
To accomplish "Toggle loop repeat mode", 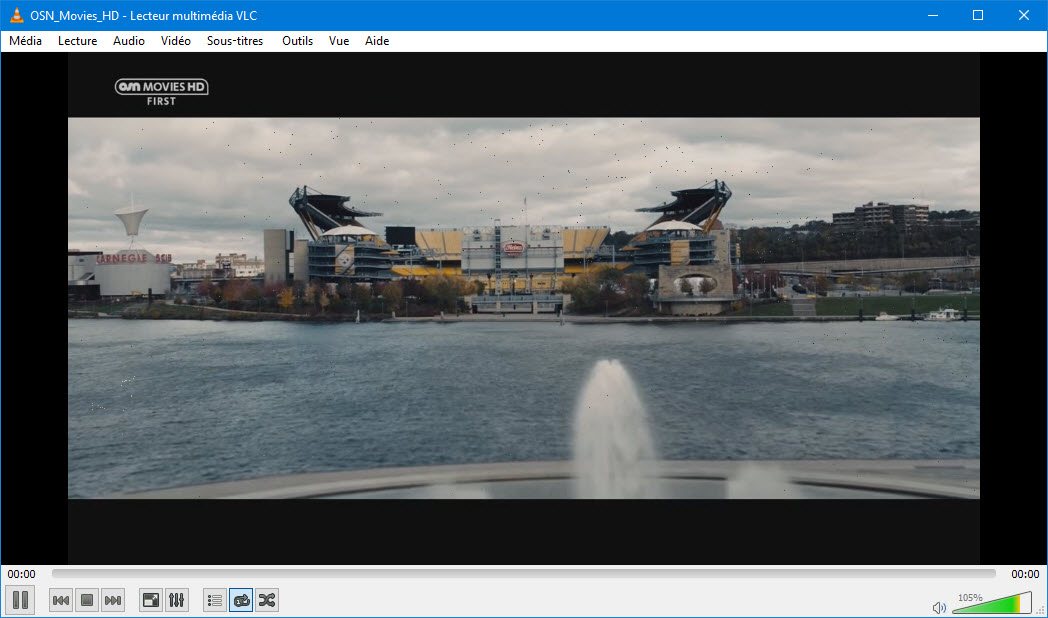I will point(241,600).
